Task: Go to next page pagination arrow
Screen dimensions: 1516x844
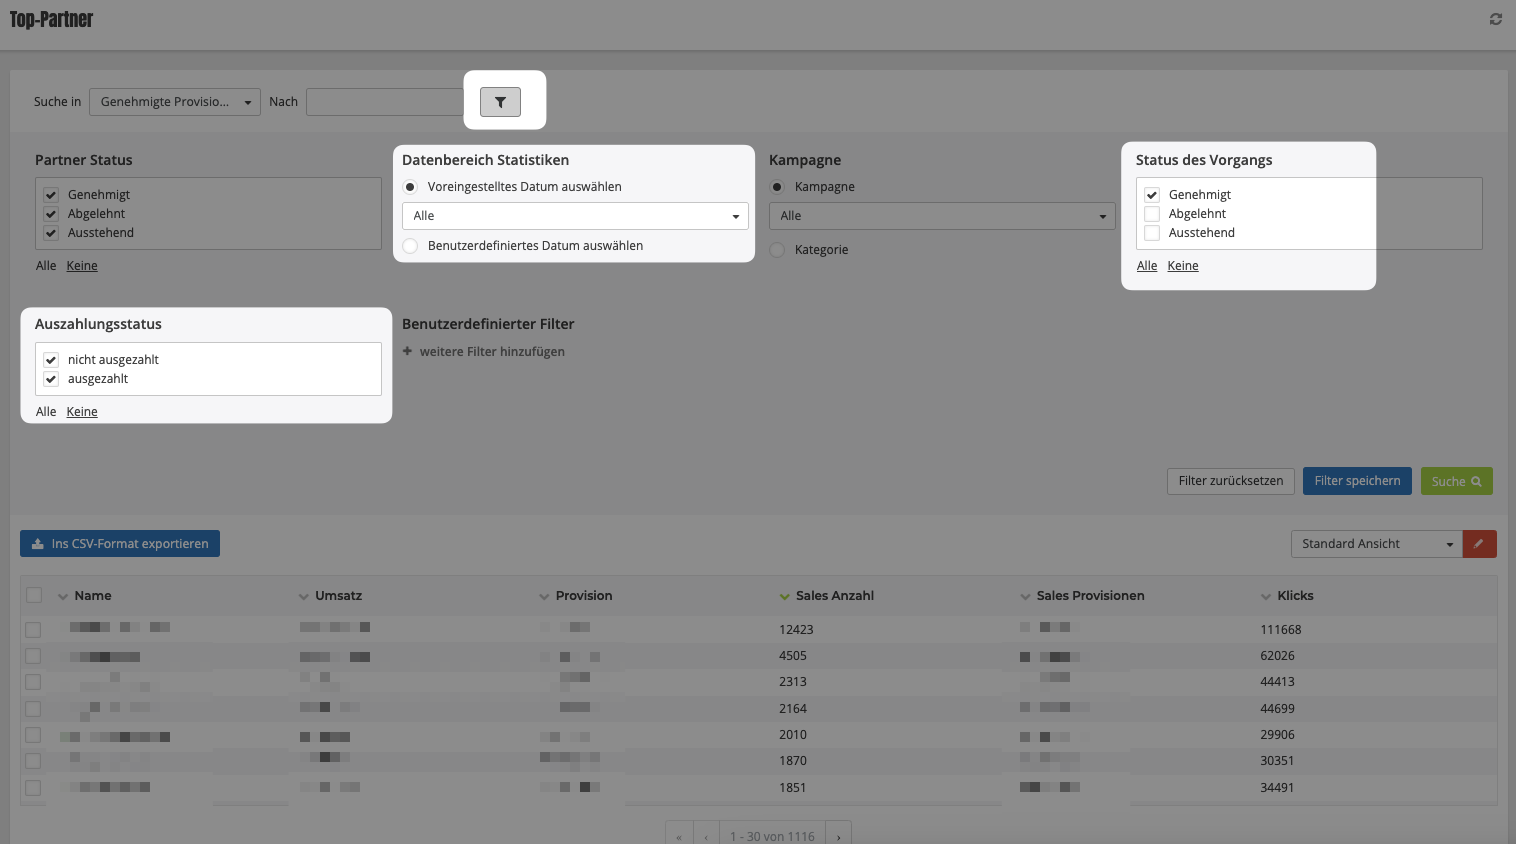Action: [x=838, y=836]
